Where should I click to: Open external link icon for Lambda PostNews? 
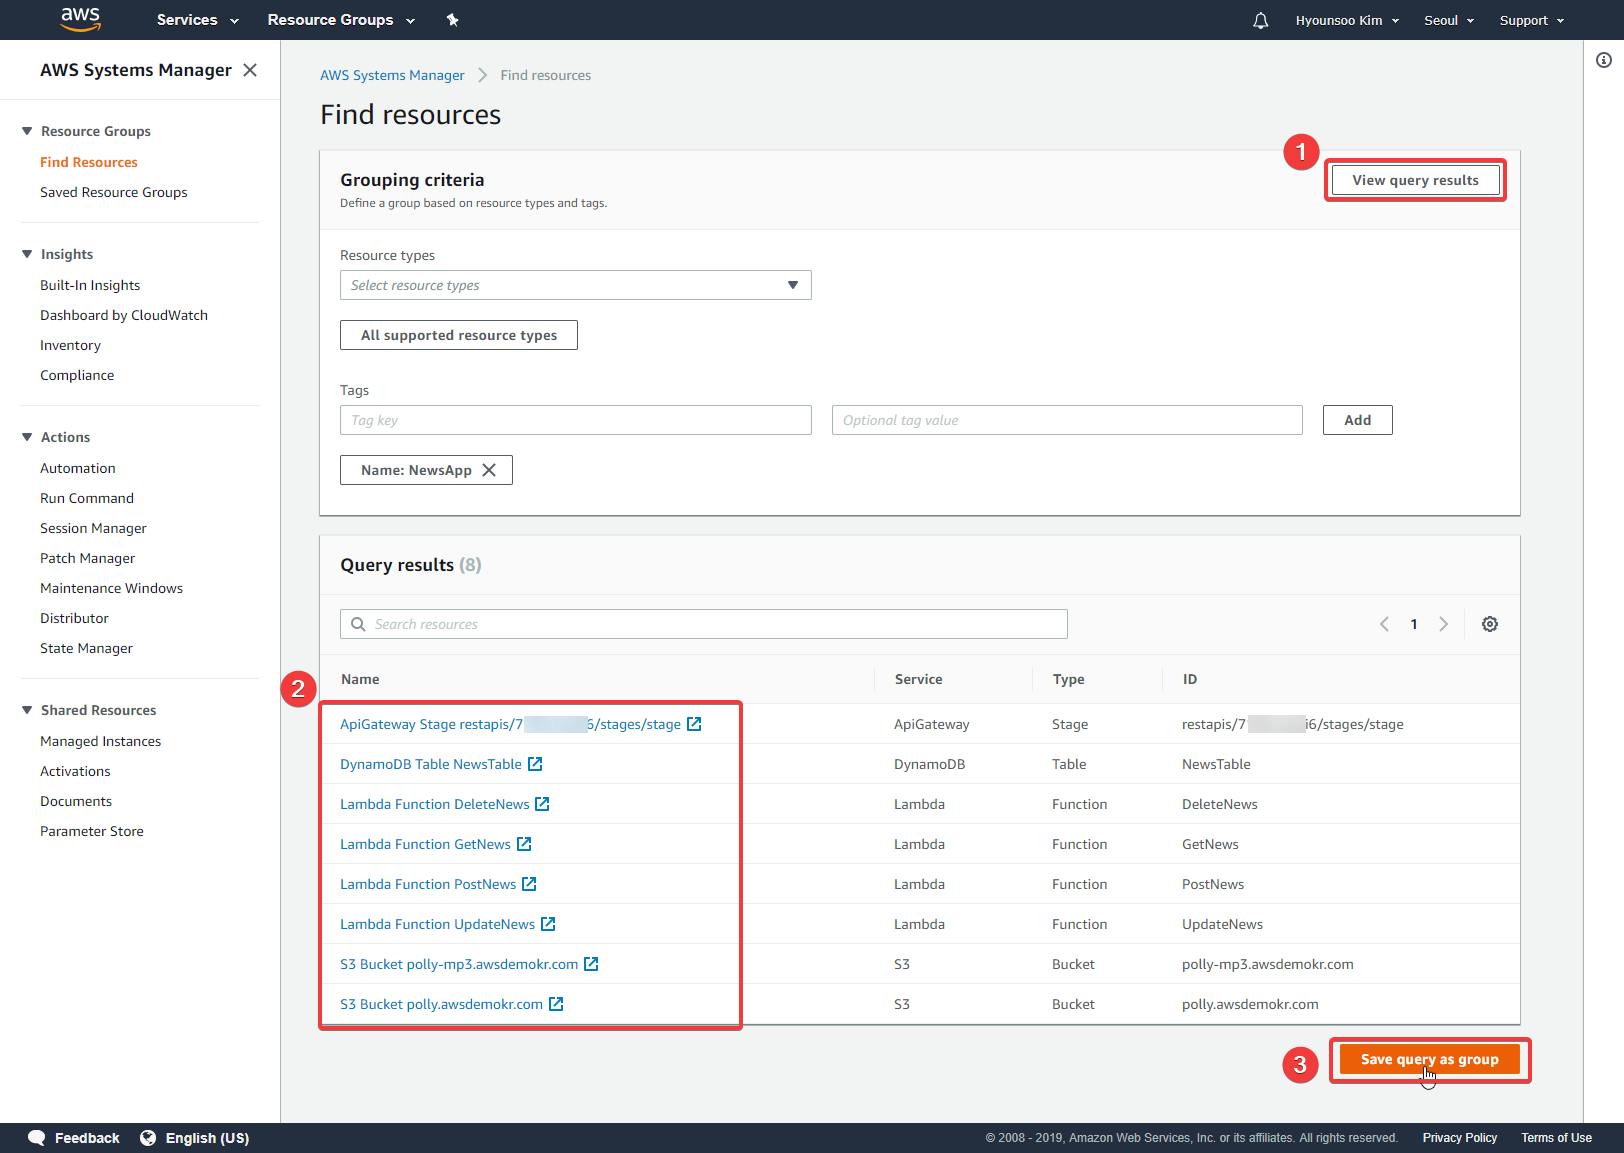(x=529, y=884)
